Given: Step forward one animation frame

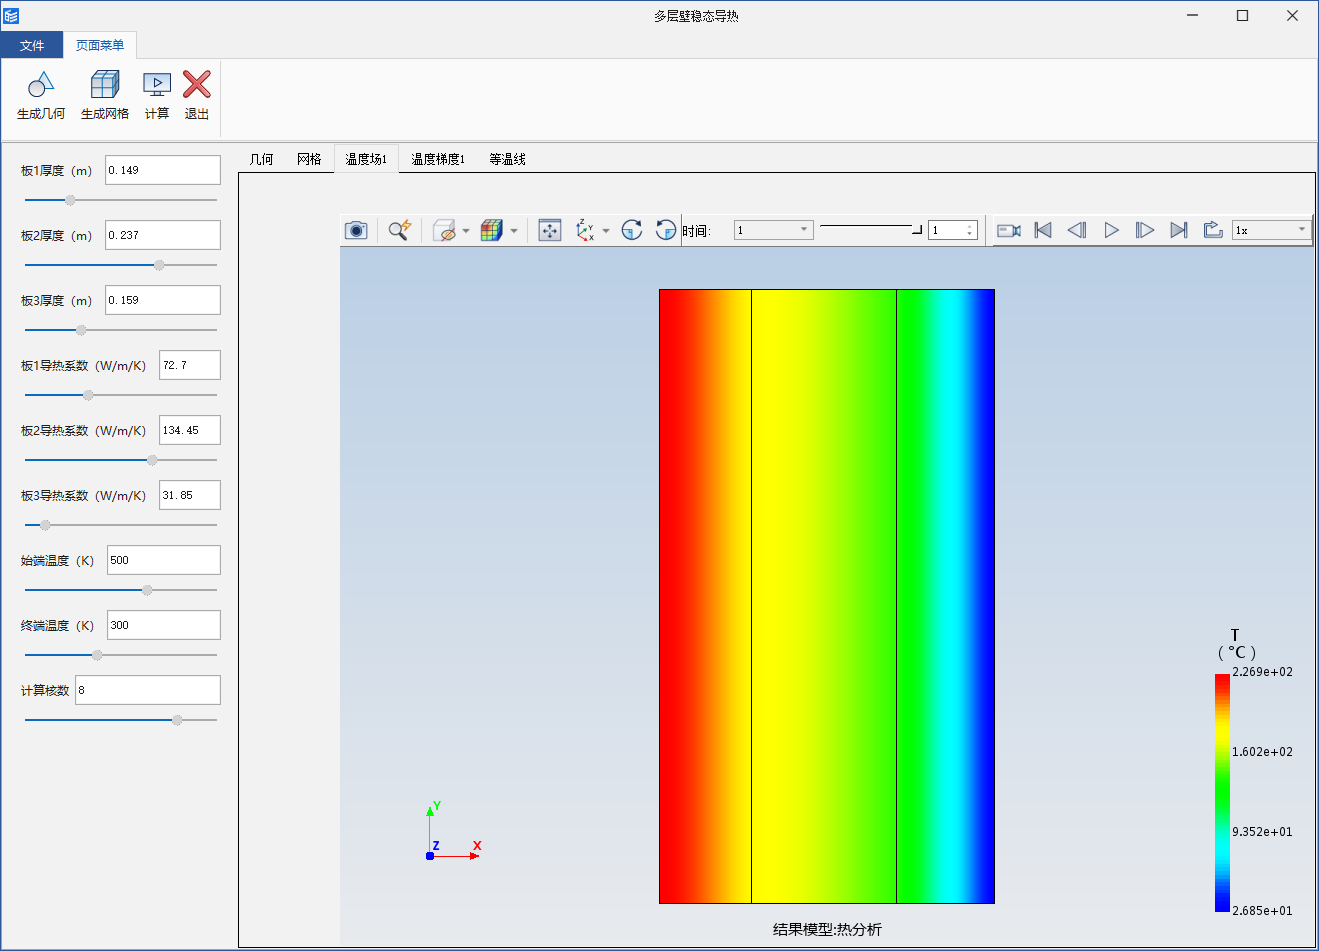Looking at the screenshot, I should pyautogui.click(x=1145, y=230).
